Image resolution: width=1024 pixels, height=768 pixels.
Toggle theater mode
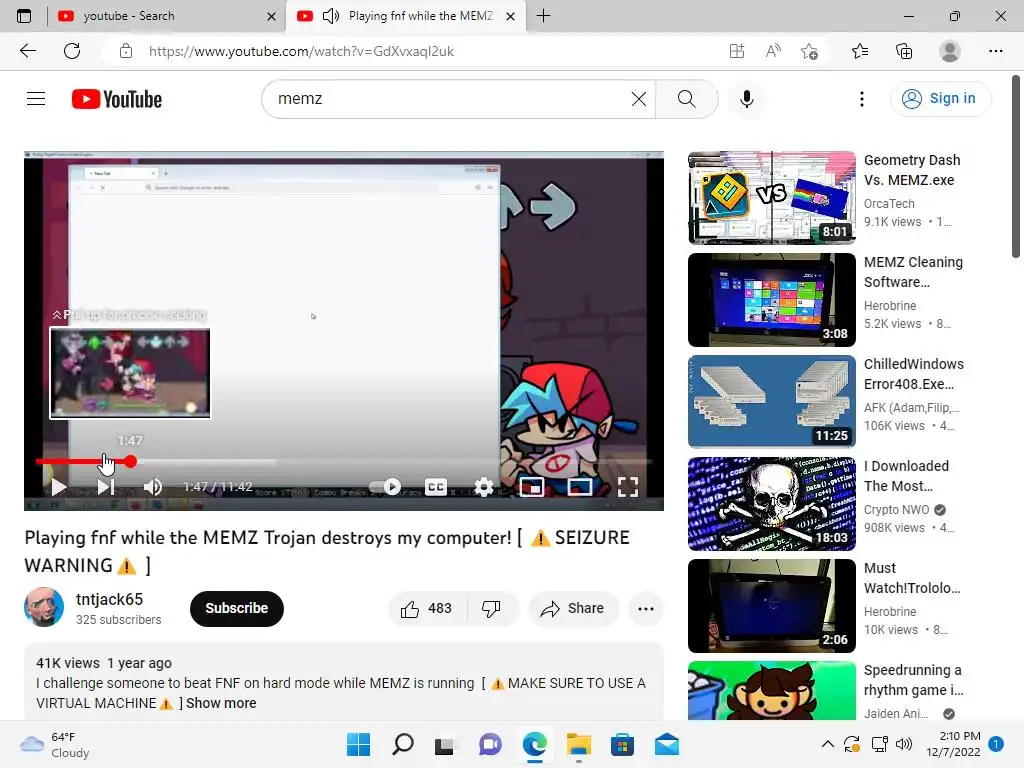point(580,487)
